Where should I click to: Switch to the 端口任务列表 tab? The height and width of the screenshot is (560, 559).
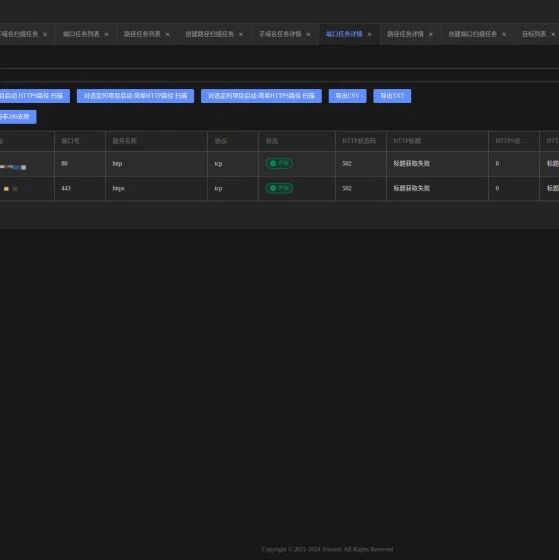click(81, 34)
